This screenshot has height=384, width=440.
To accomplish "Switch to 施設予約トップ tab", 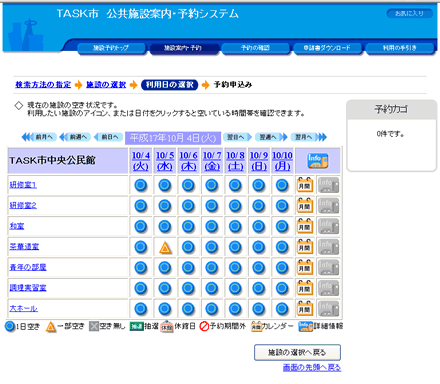I will pos(111,48).
